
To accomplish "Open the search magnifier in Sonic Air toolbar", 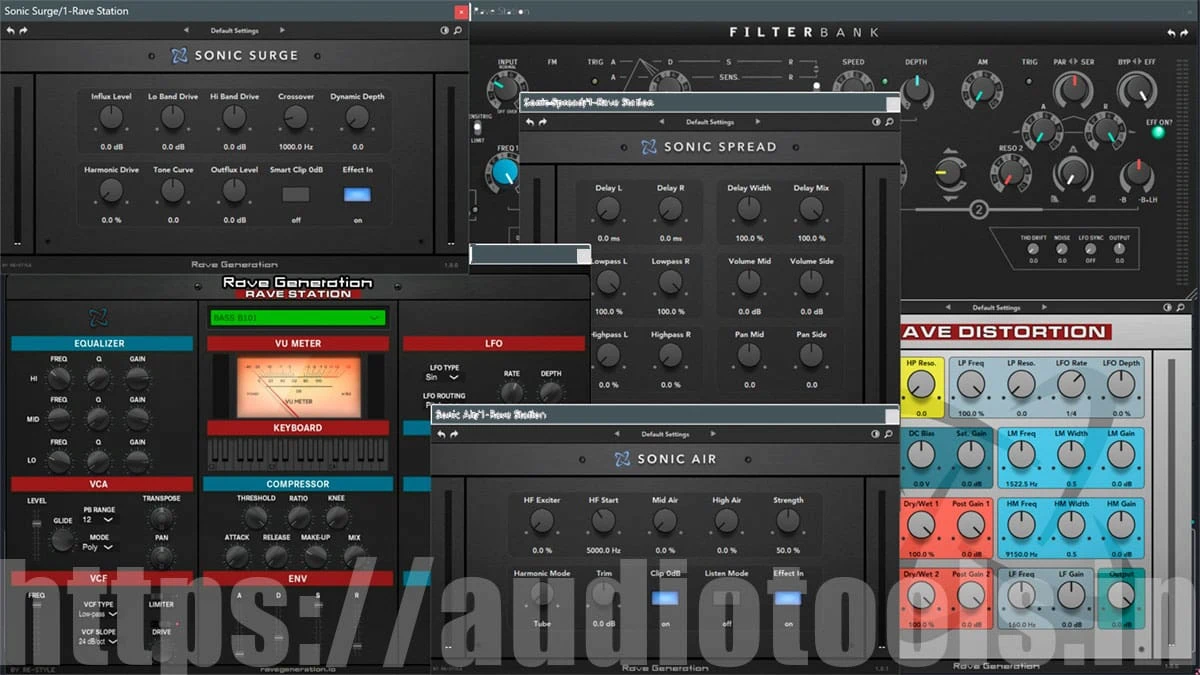I will pyautogui.click(x=888, y=434).
